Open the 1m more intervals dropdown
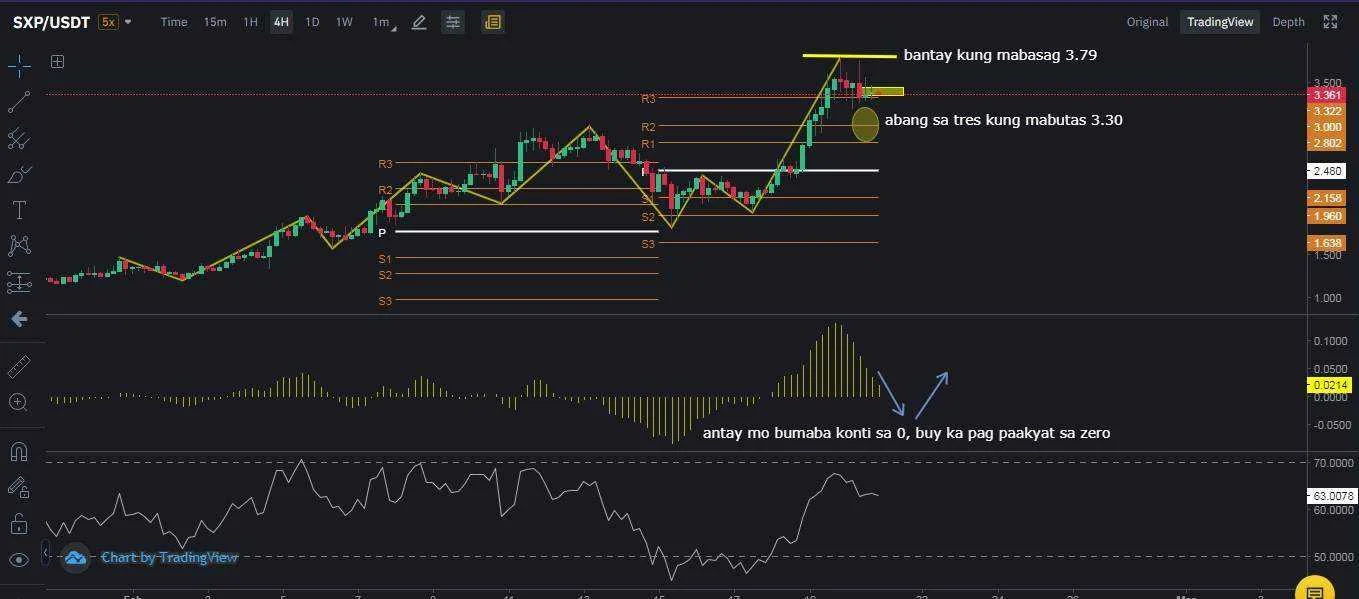This screenshot has height=599, width=1359. pos(383,22)
